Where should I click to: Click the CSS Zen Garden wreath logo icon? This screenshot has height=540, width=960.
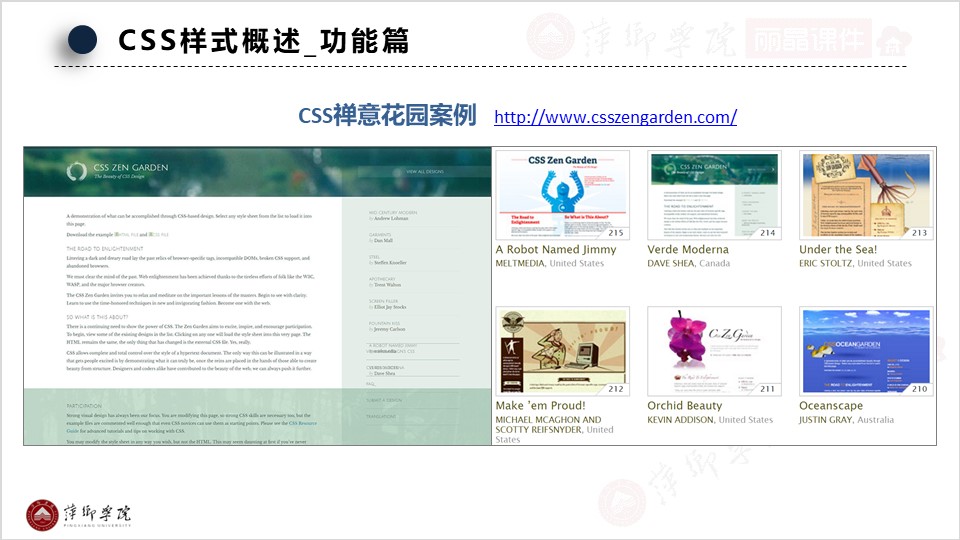77,171
